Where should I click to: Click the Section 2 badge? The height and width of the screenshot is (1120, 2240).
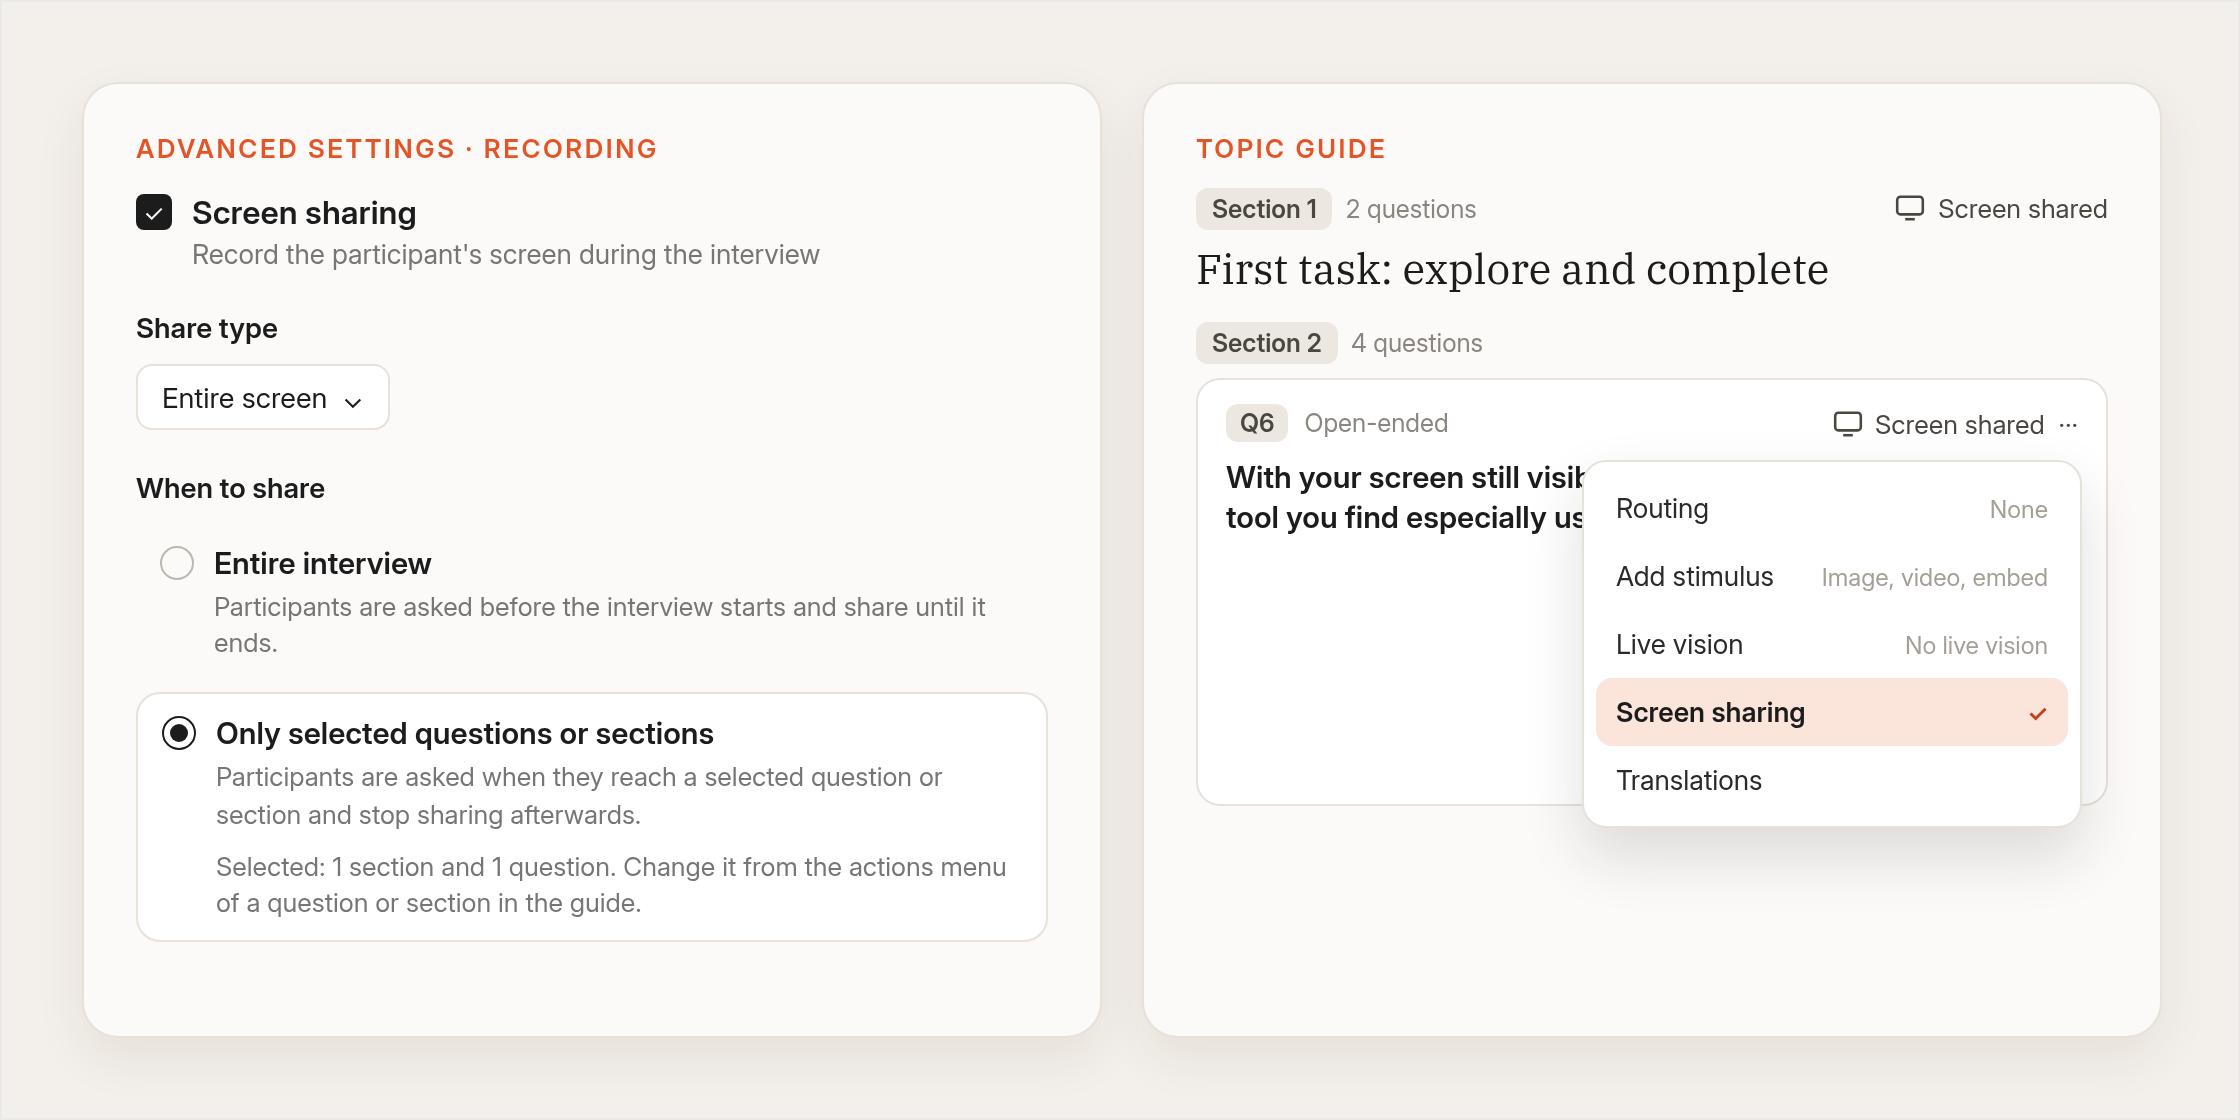[x=1266, y=343]
